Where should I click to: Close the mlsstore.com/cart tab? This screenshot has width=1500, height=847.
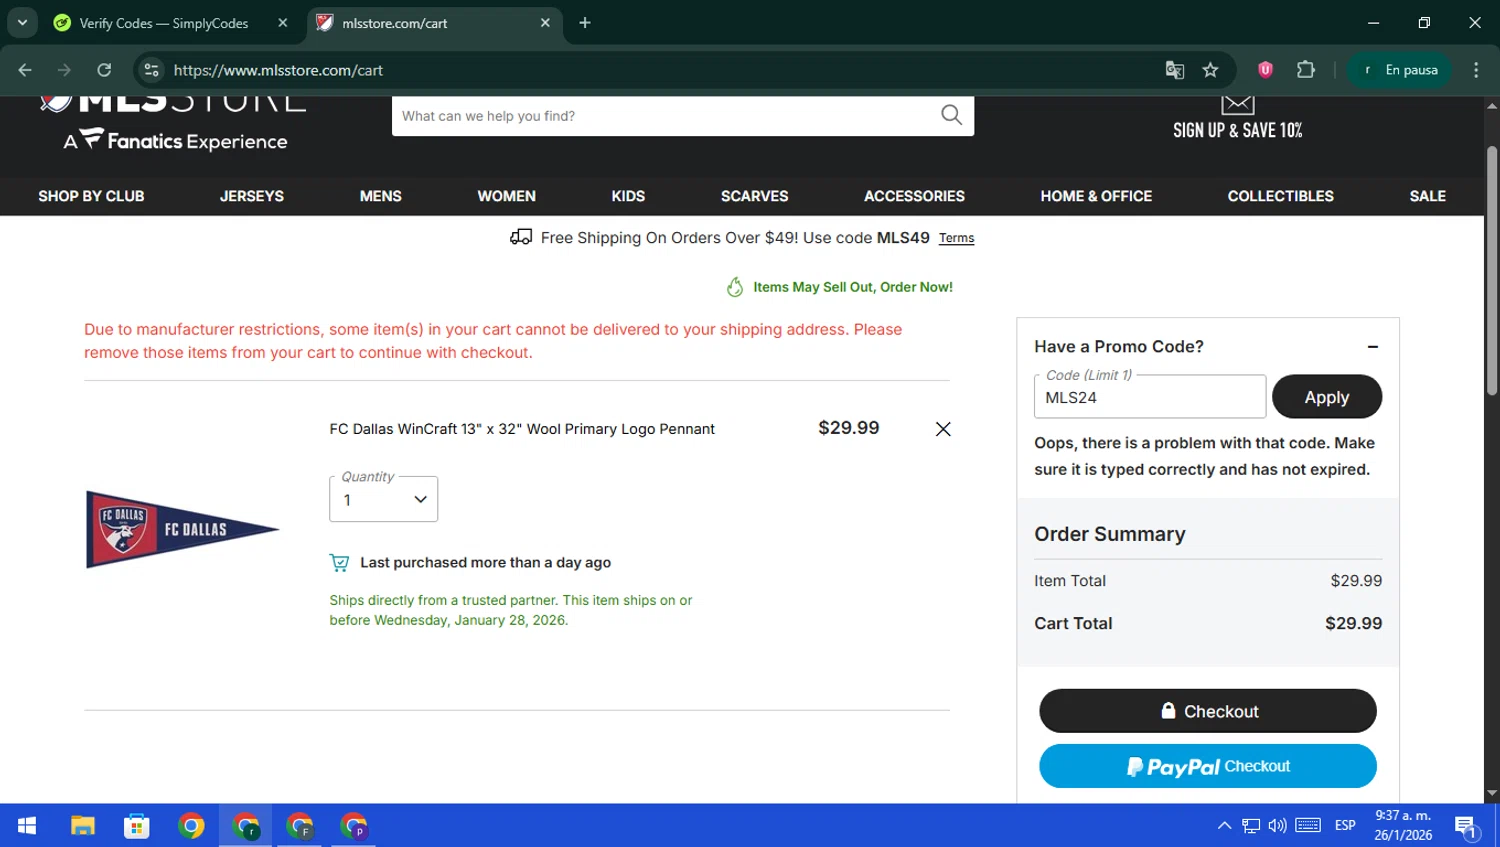545,23
